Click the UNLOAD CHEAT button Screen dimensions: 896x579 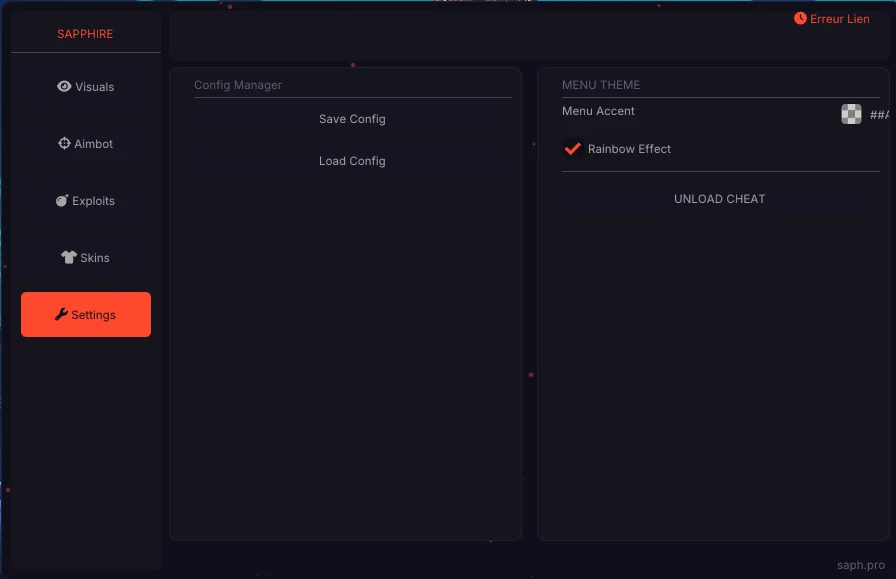(720, 199)
